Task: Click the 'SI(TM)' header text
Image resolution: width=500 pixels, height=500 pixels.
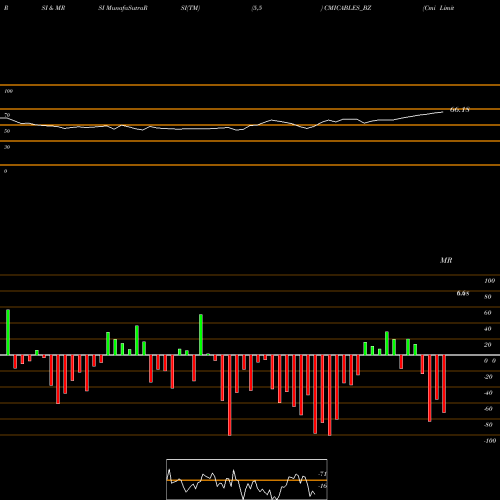Action: coord(190,8)
